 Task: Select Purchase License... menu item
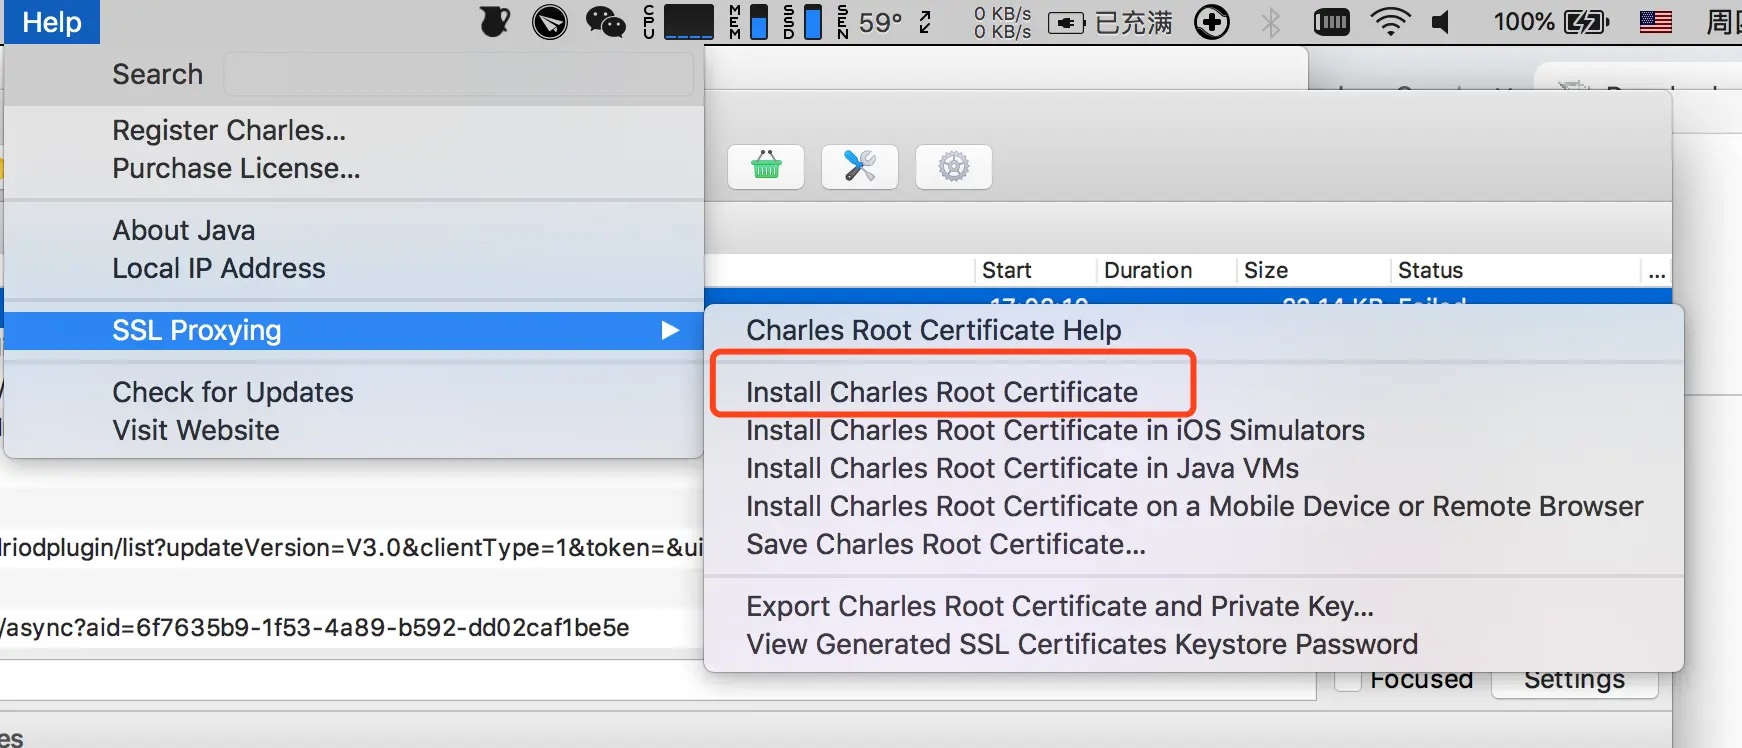coord(354,168)
